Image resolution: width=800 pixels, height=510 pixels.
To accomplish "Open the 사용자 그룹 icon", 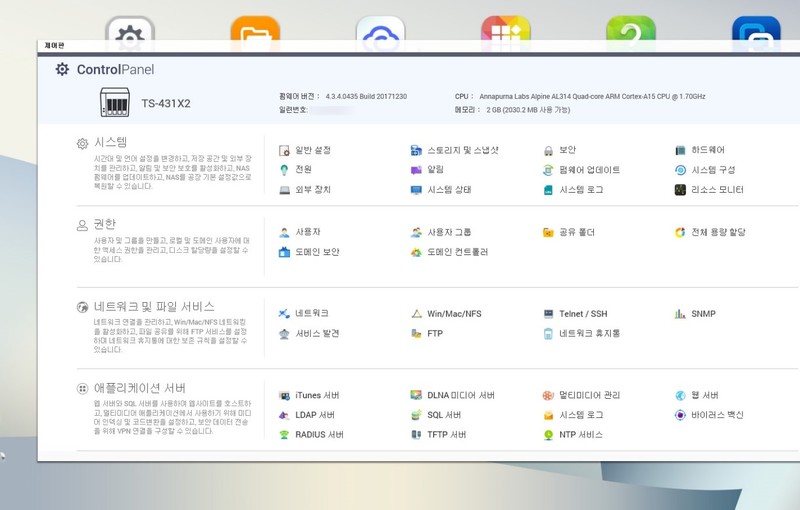I will click(x=416, y=233).
